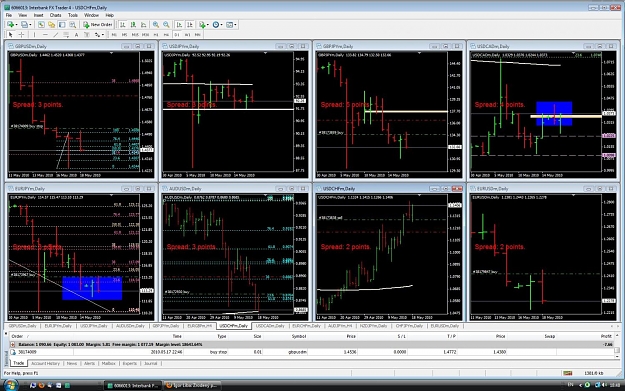
Task: Open the File menu
Action: click(x=9, y=15)
